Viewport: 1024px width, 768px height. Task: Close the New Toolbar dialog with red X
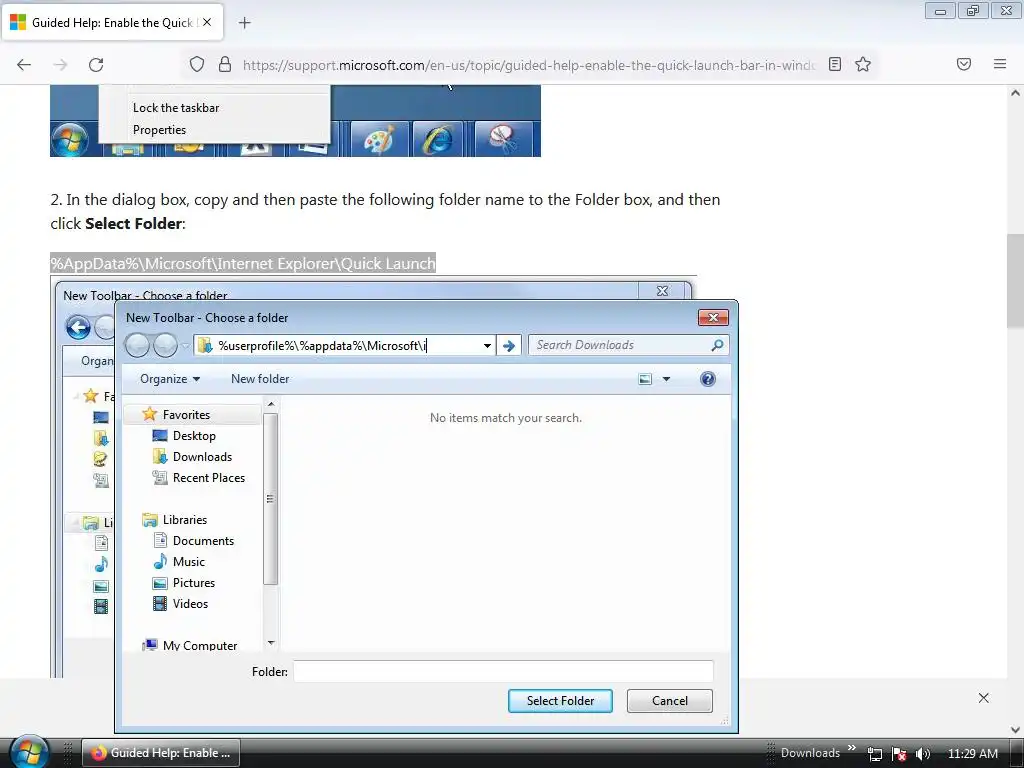[x=713, y=317]
